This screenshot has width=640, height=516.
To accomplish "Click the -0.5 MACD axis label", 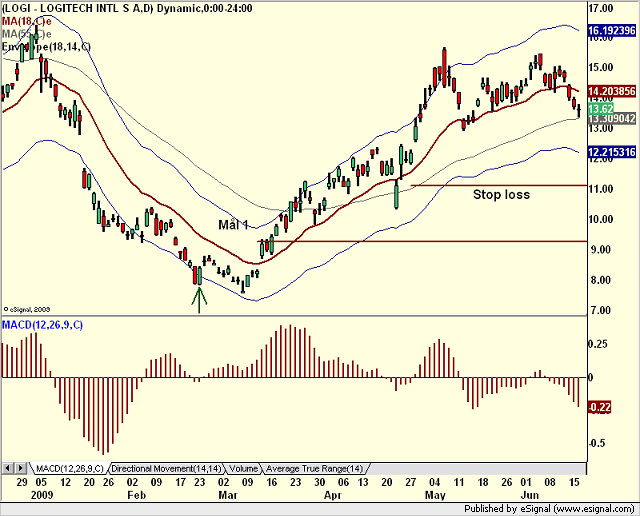I will pyautogui.click(x=598, y=443).
